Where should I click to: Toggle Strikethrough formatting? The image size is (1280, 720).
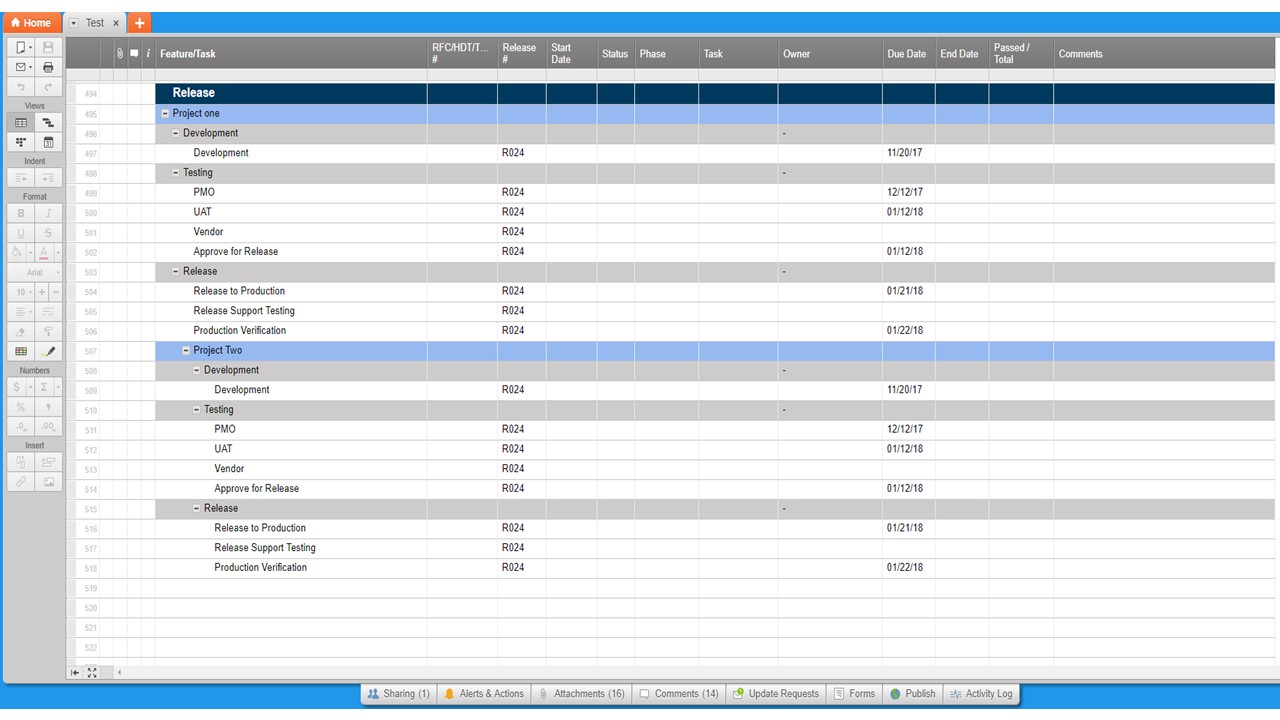tap(48, 233)
